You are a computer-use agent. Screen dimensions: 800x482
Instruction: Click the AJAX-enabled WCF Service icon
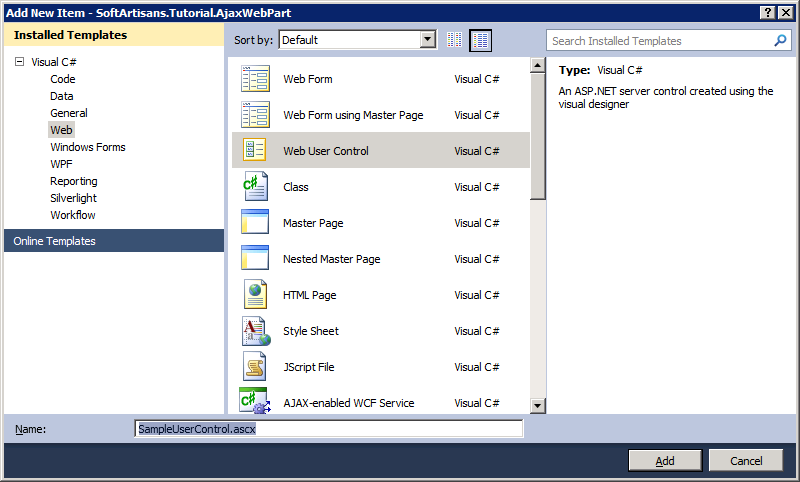(x=255, y=401)
